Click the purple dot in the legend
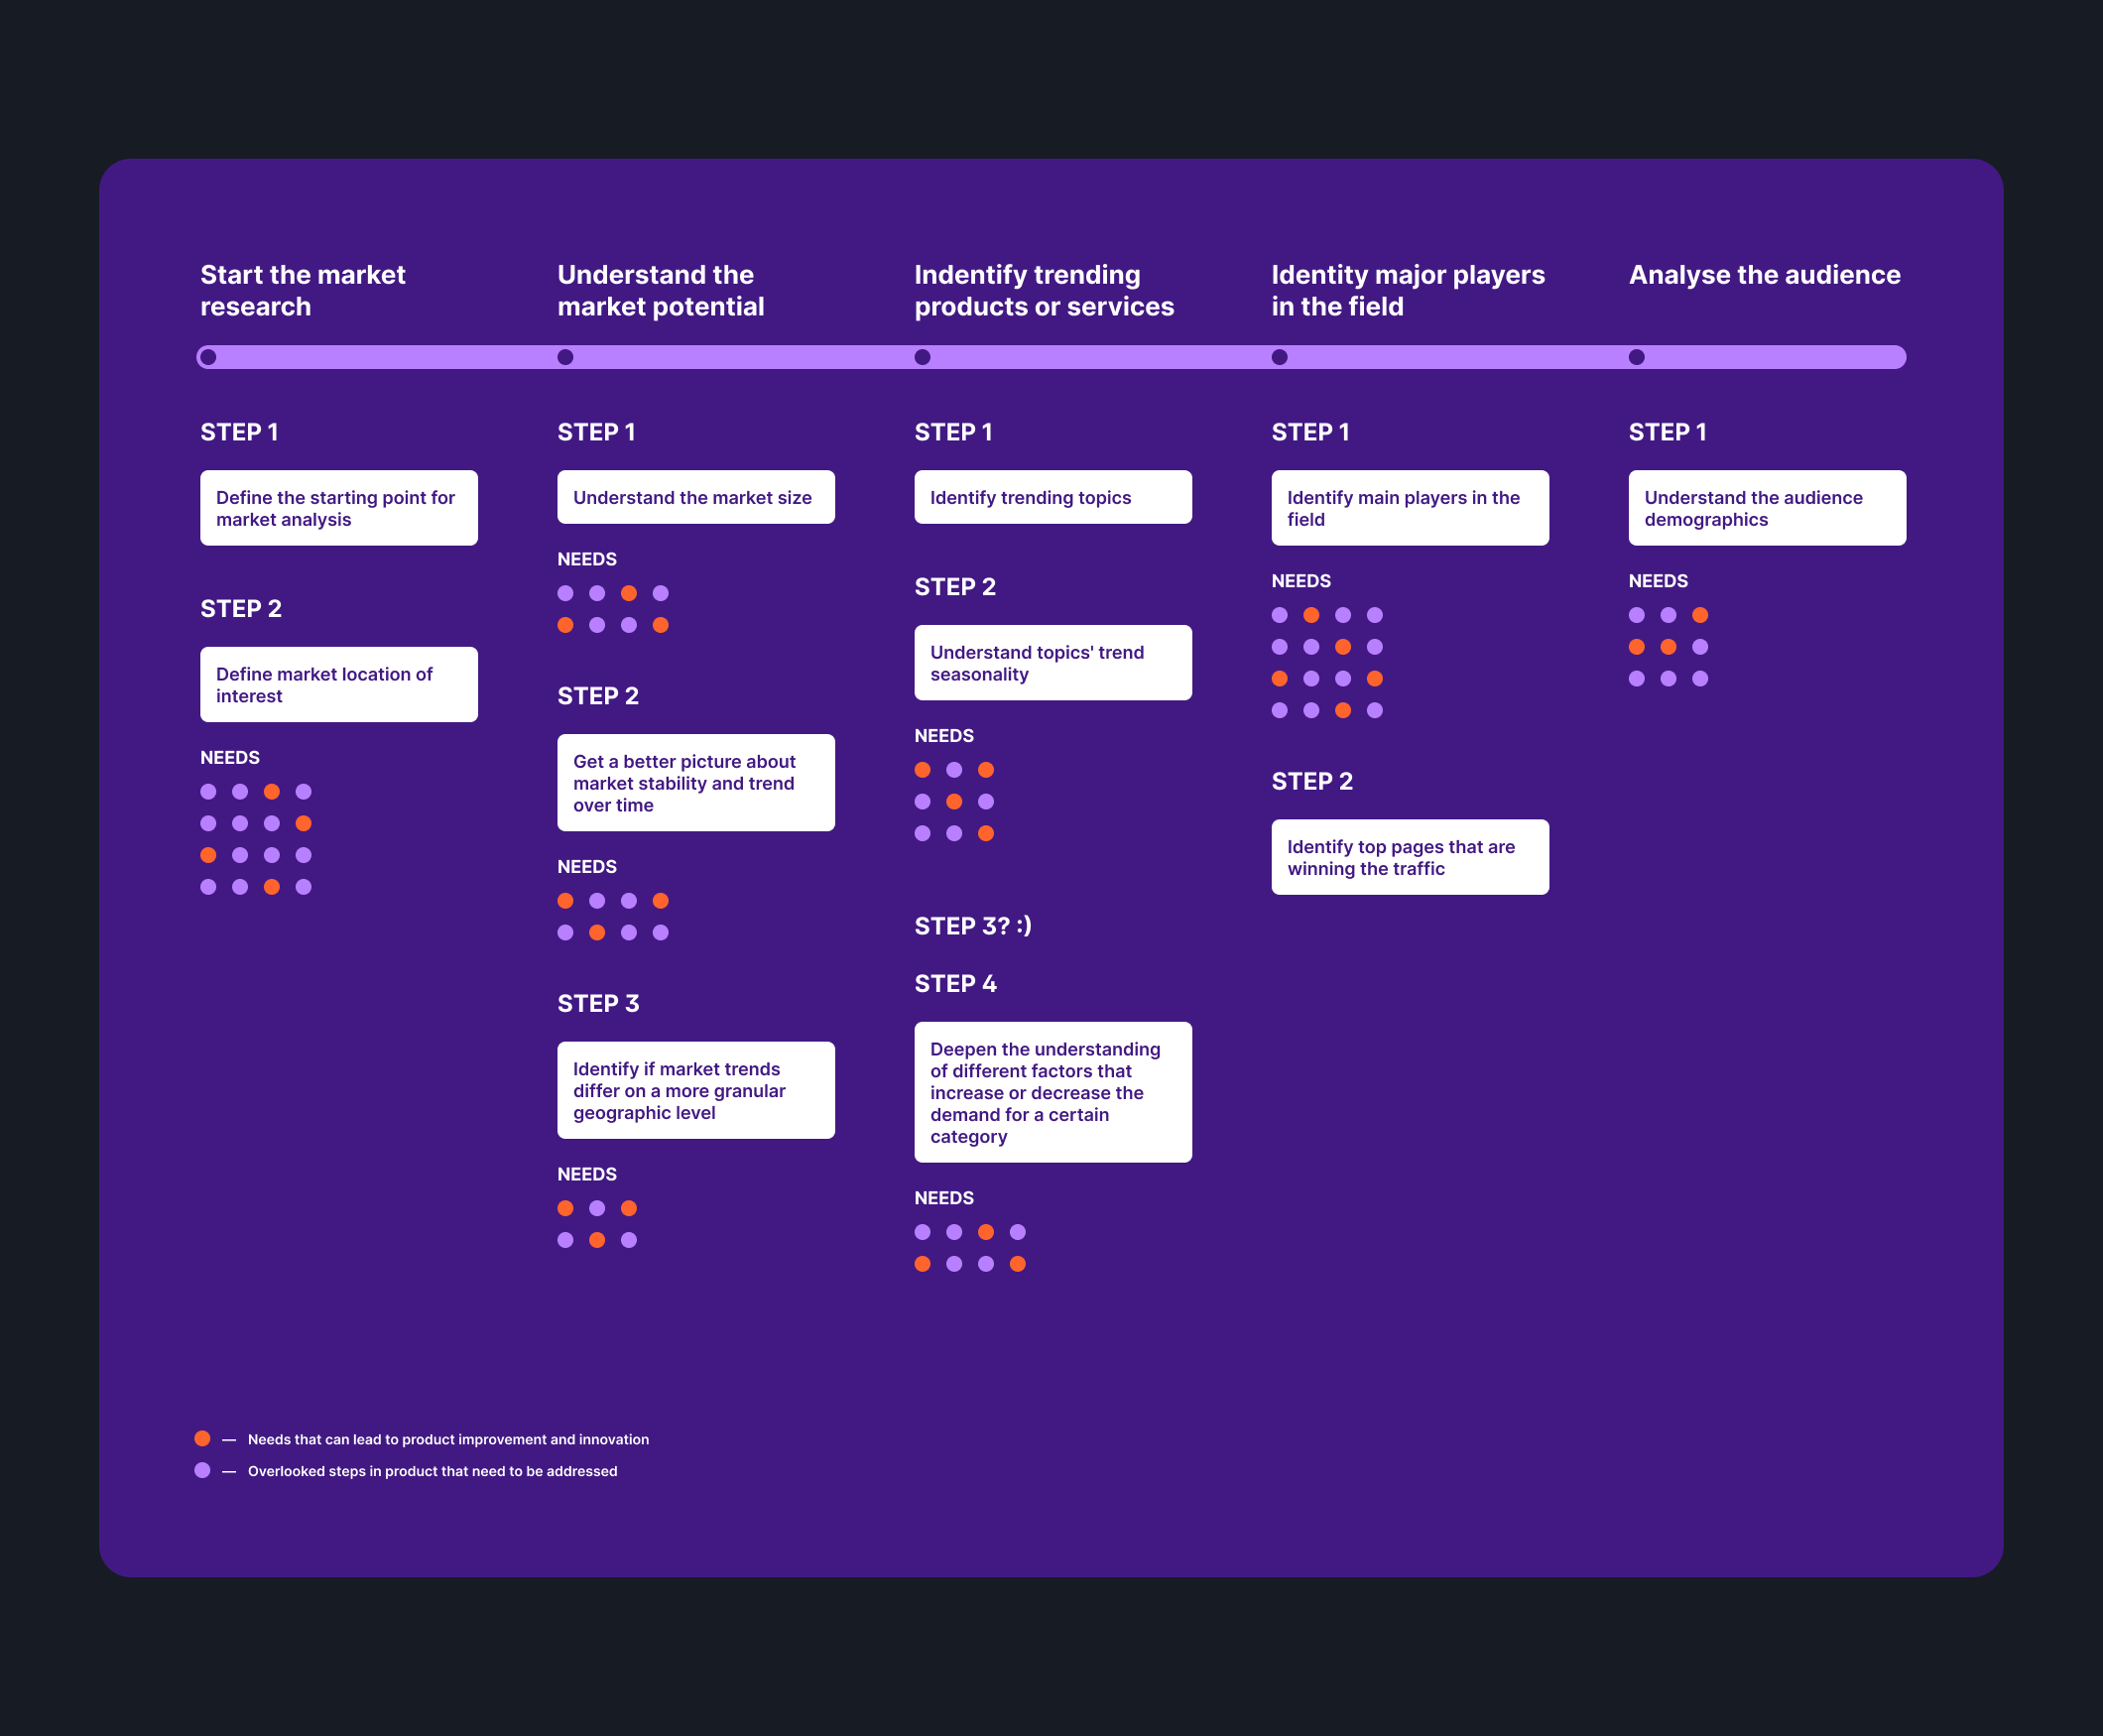This screenshot has height=1736, width=2103. point(202,1470)
